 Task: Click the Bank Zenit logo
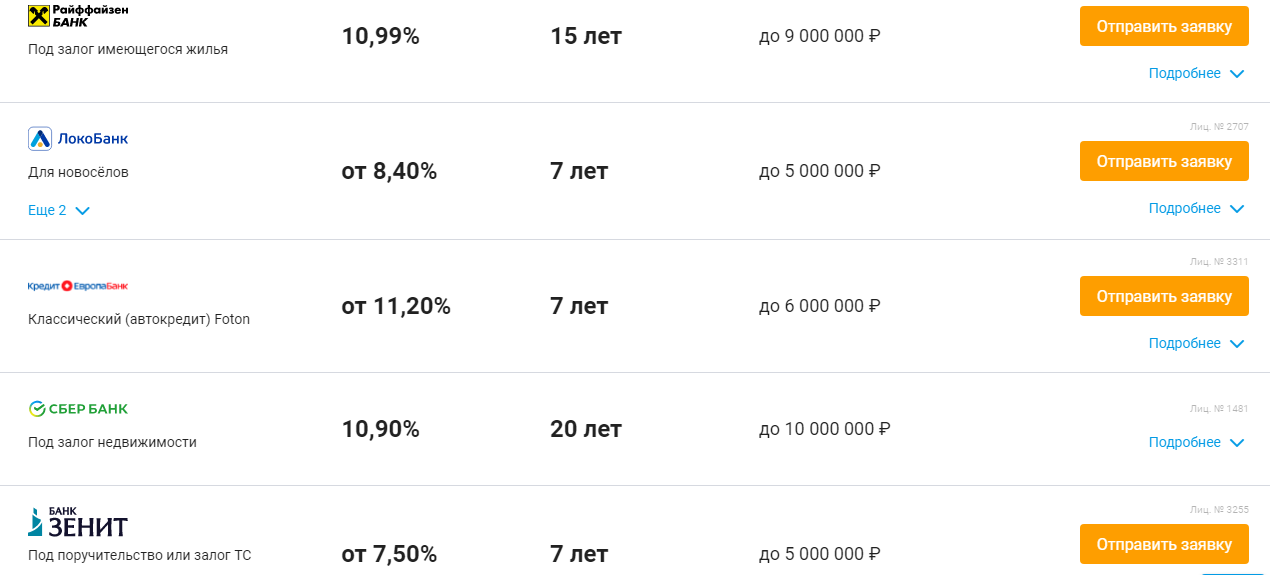[78, 523]
